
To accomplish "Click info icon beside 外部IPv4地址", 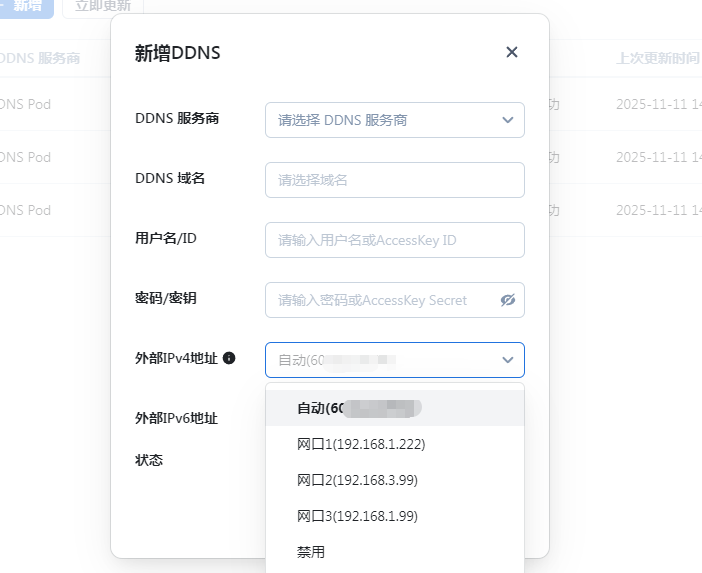I will point(229,358).
